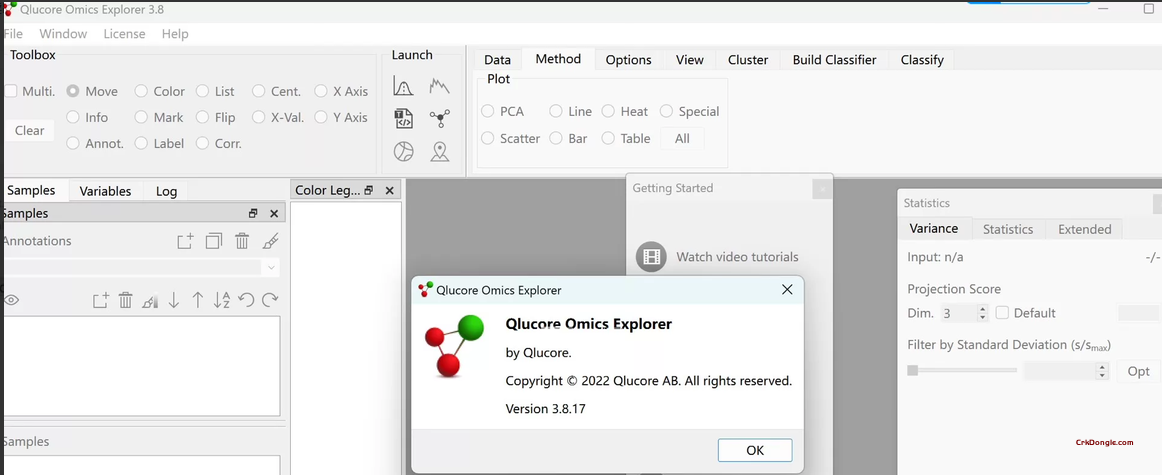This screenshot has width=1162, height=475.
Task: Undo with counterclockwise arrow icon
Action: [x=246, y=300]
